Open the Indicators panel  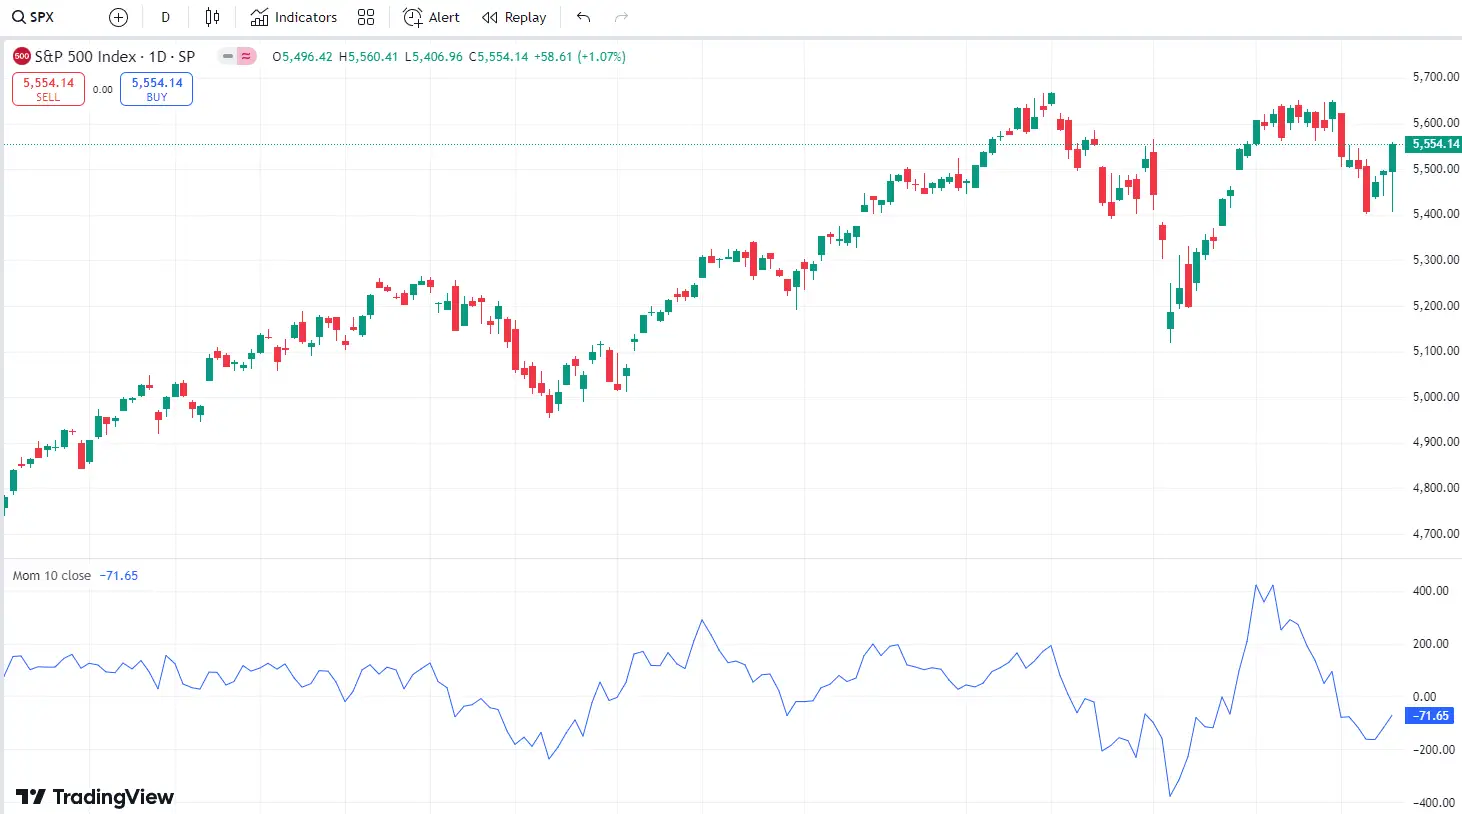(x=293, y=17)
